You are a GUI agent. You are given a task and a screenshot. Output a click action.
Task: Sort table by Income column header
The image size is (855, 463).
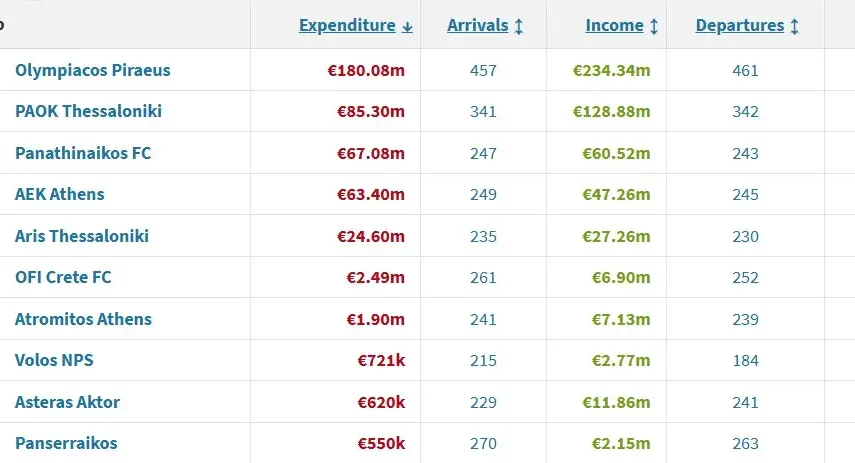pos(614,26)
